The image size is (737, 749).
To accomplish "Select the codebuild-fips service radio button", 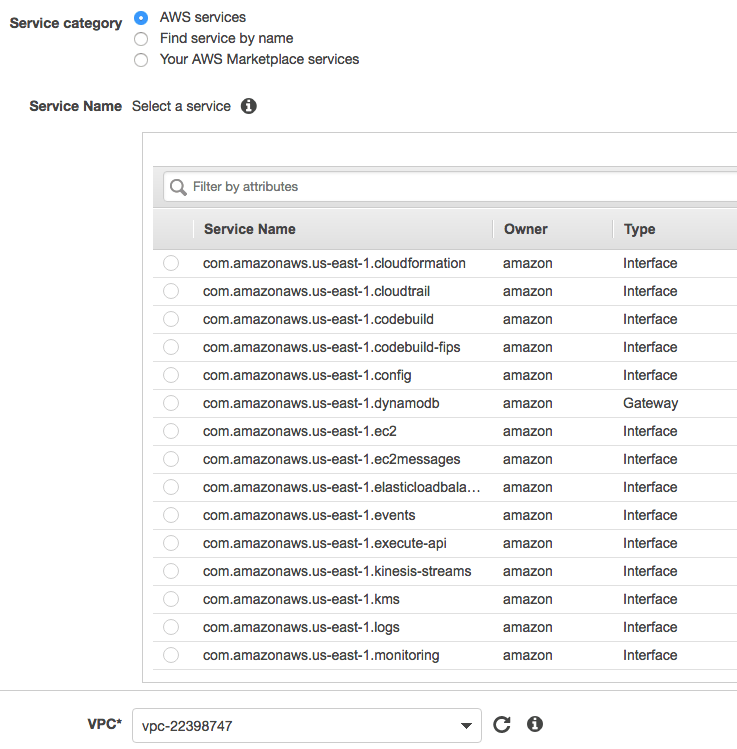I will pyautogui.click(x=171, y=347).
